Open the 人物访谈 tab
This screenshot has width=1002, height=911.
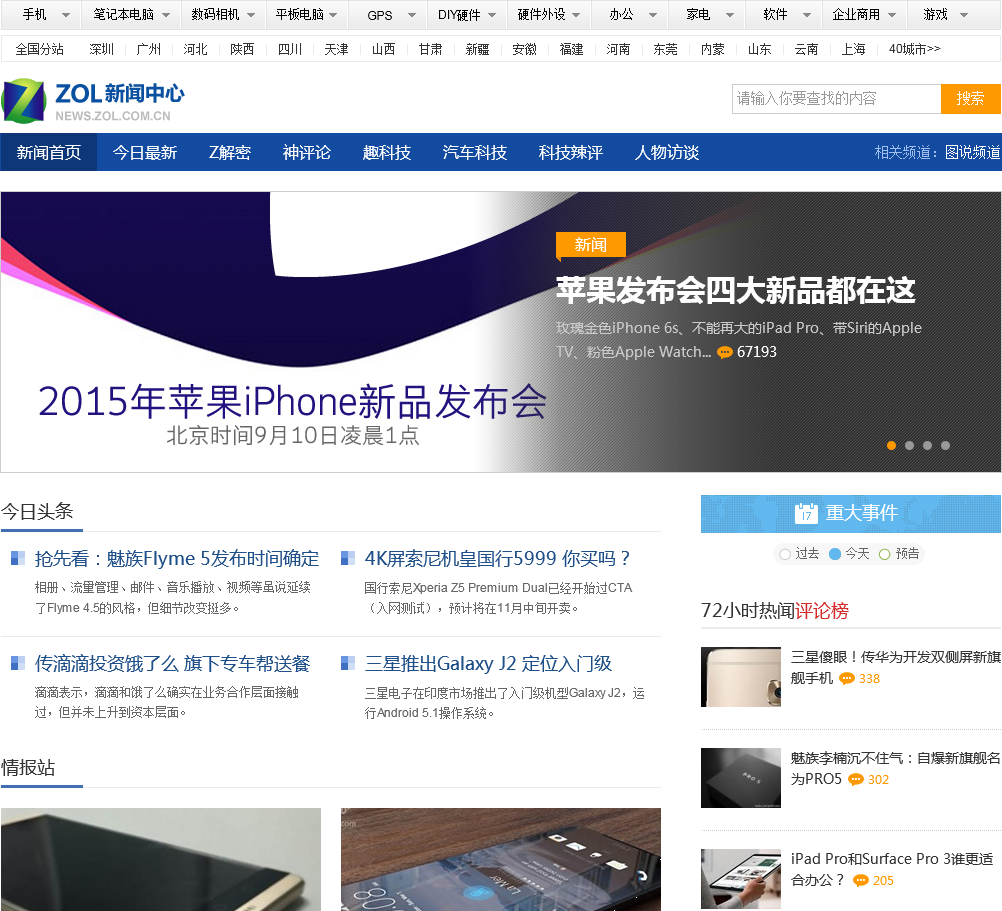click(x=667, y=152)
